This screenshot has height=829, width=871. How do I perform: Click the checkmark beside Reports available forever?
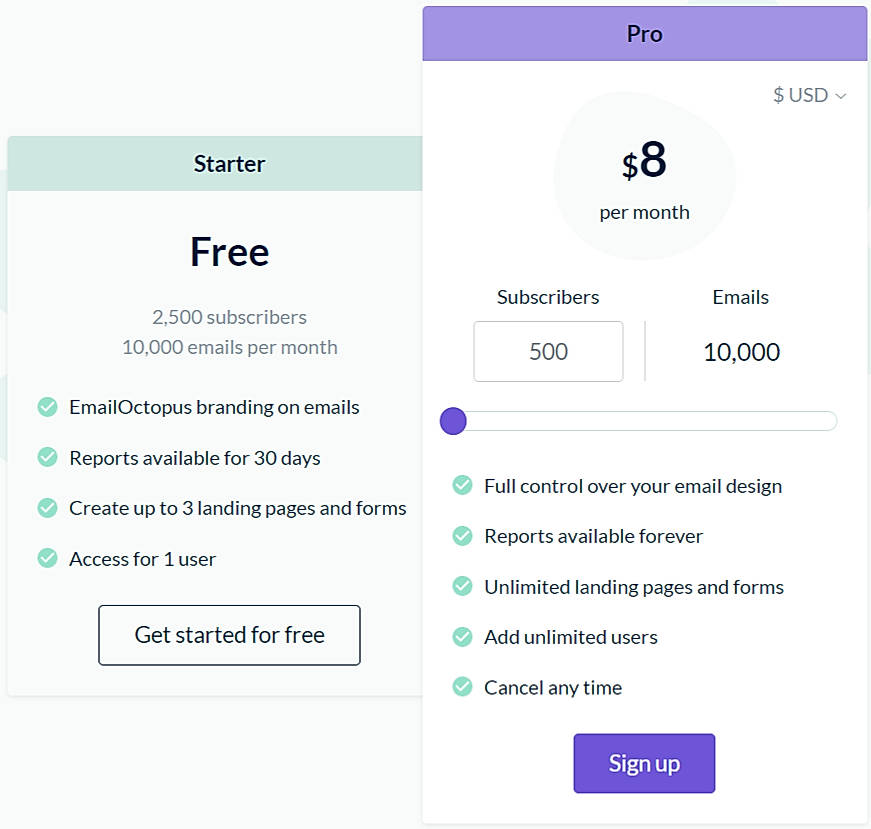pos(462,536)
